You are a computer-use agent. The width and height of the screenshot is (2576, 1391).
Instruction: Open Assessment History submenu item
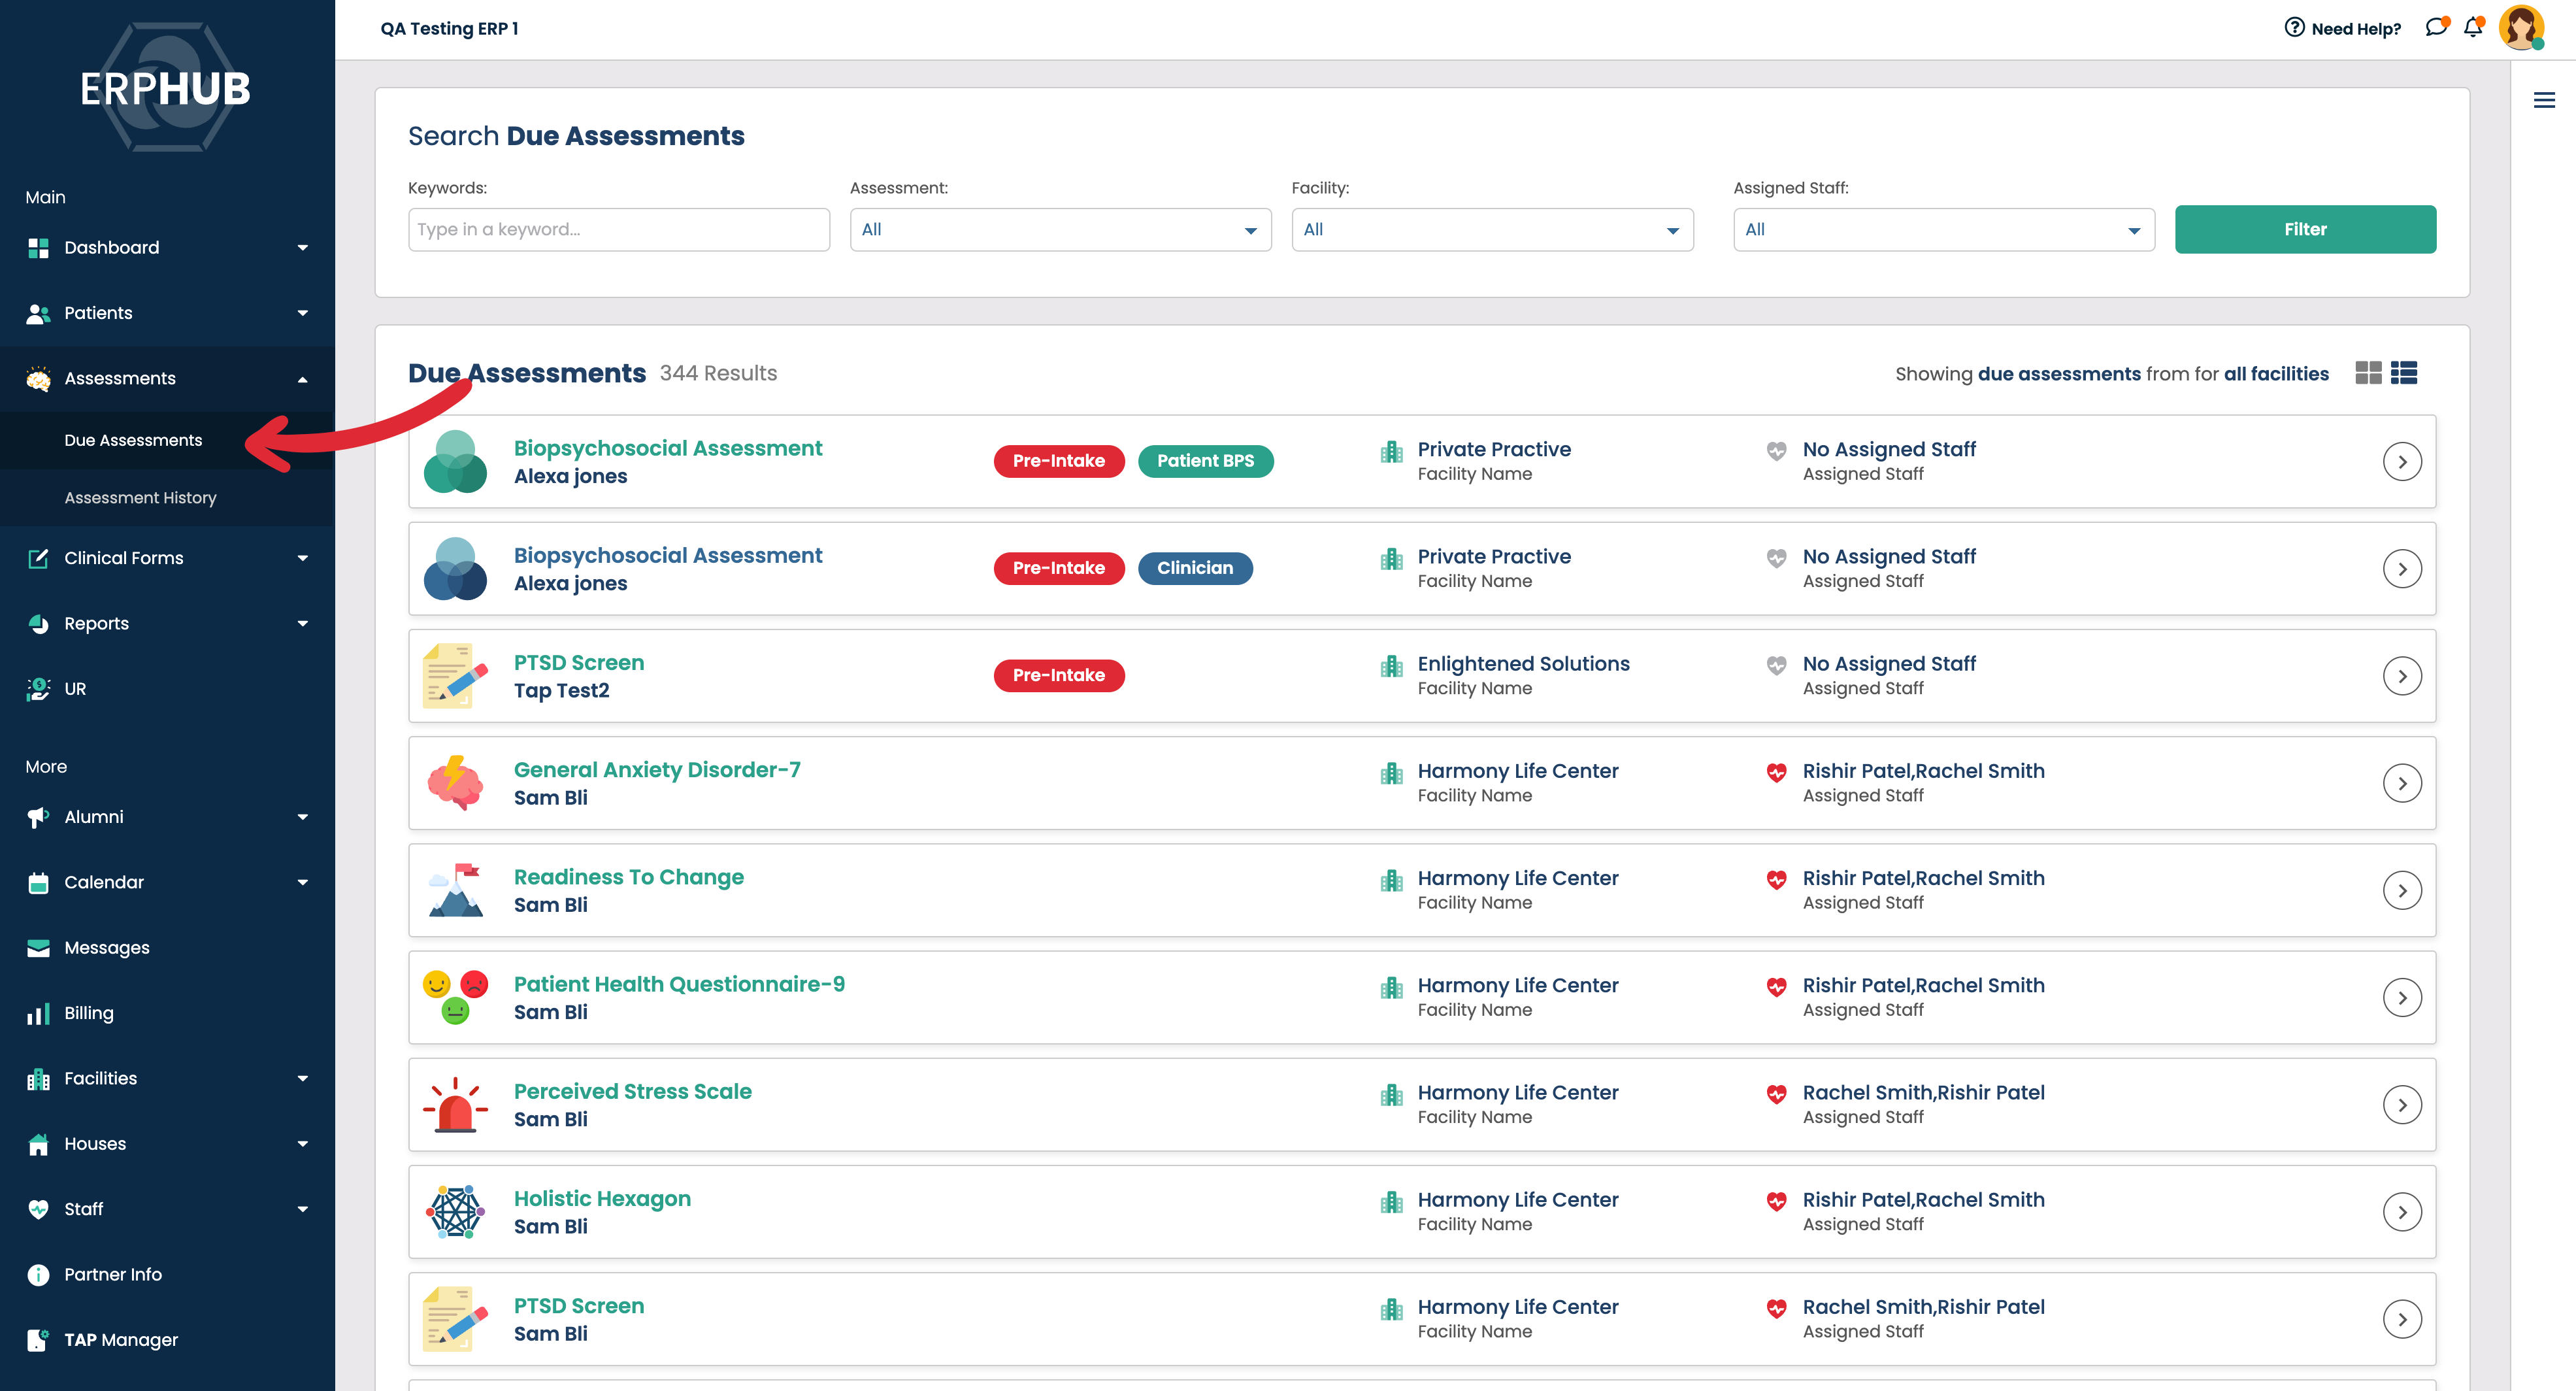tap(140, 498)
